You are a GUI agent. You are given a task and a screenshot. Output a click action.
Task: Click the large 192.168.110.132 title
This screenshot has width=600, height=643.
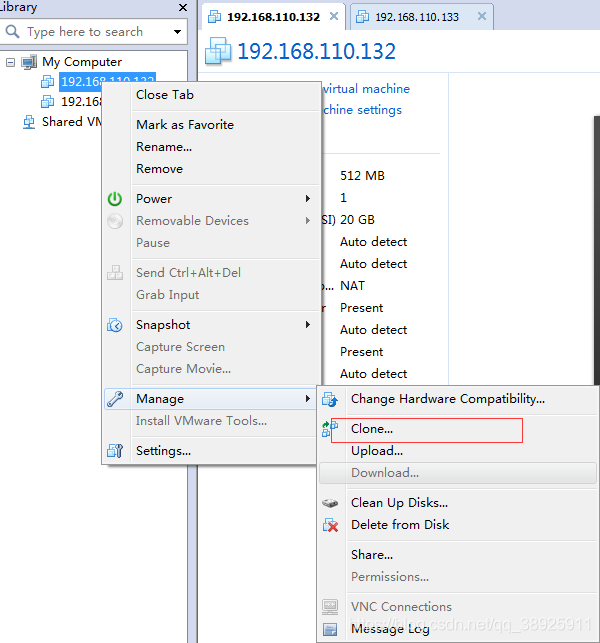(x=316, y=52)
